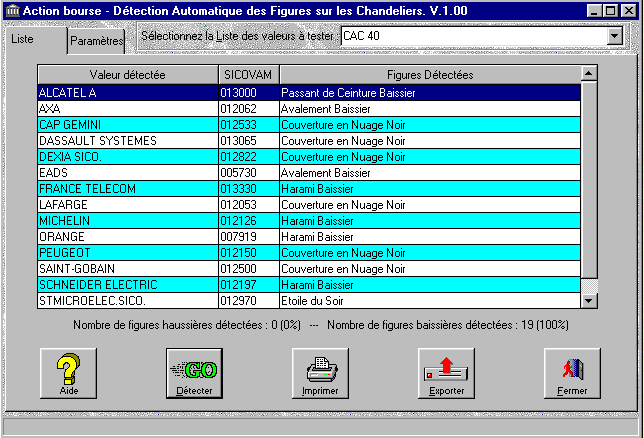Export results with the Exporter button
Image resolution: width=644 pixels, height=438 pixels.
[x=446, y=373]
